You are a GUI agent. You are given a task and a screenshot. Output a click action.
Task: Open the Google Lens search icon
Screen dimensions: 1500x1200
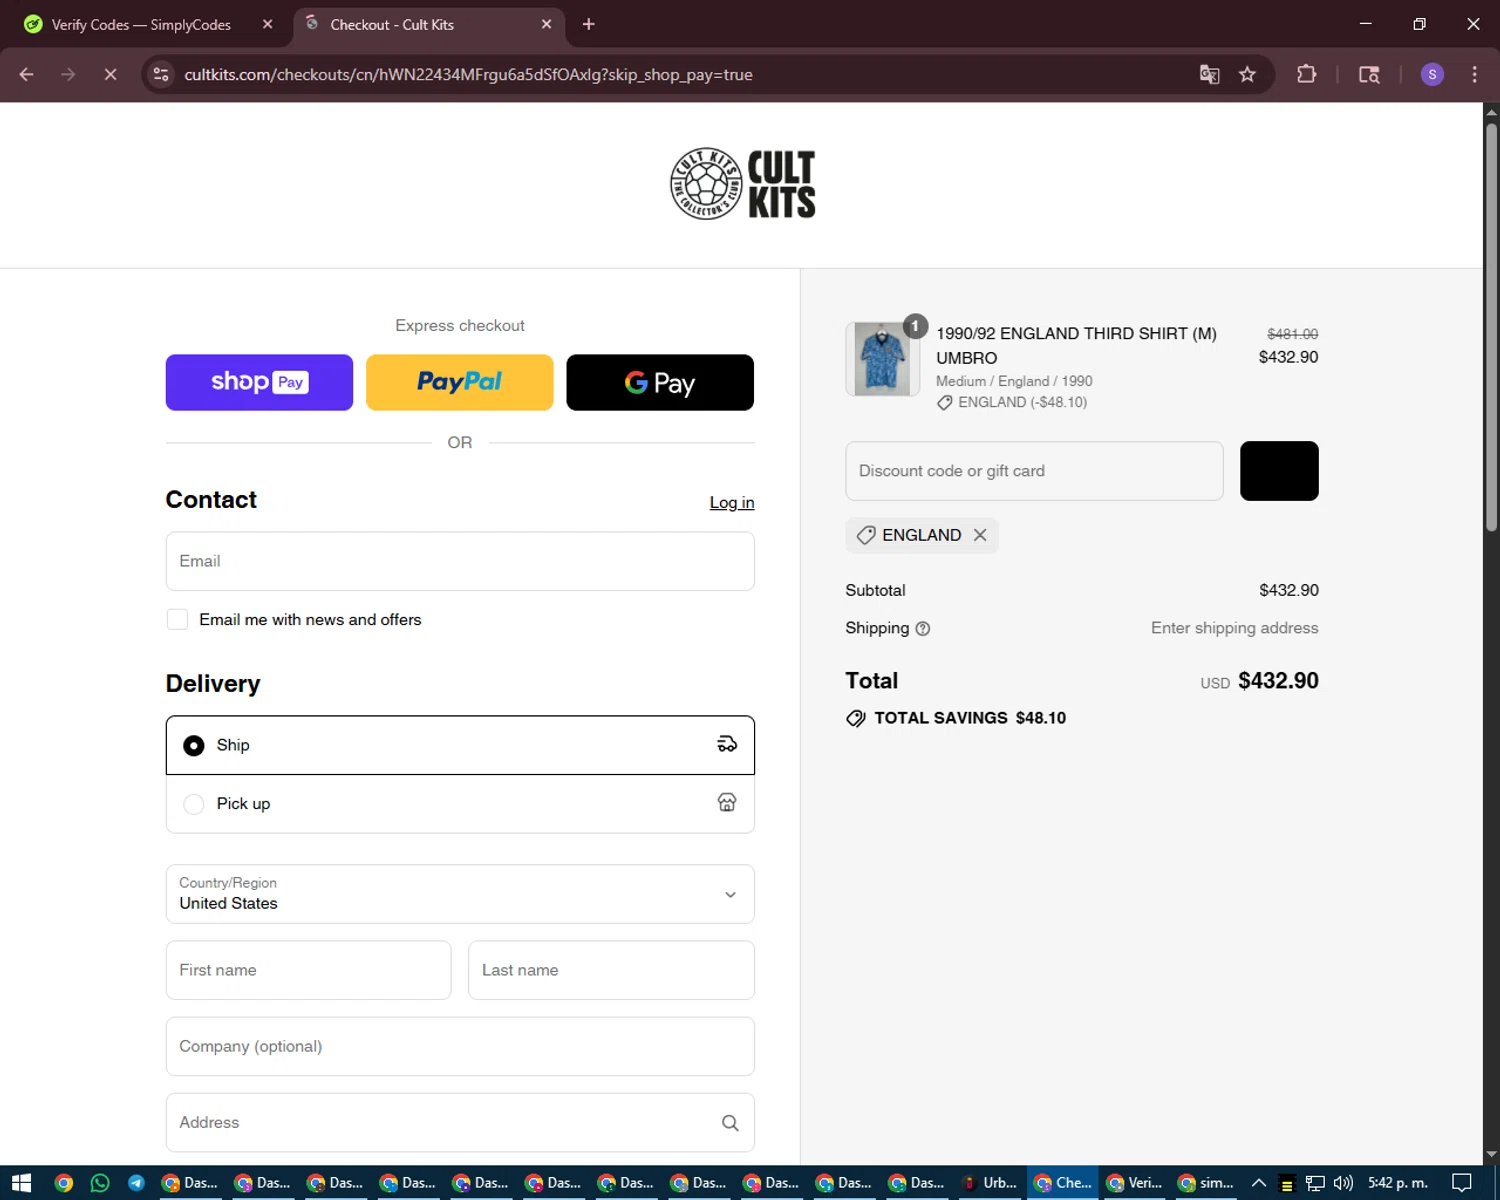click(x=1369, y=74)
